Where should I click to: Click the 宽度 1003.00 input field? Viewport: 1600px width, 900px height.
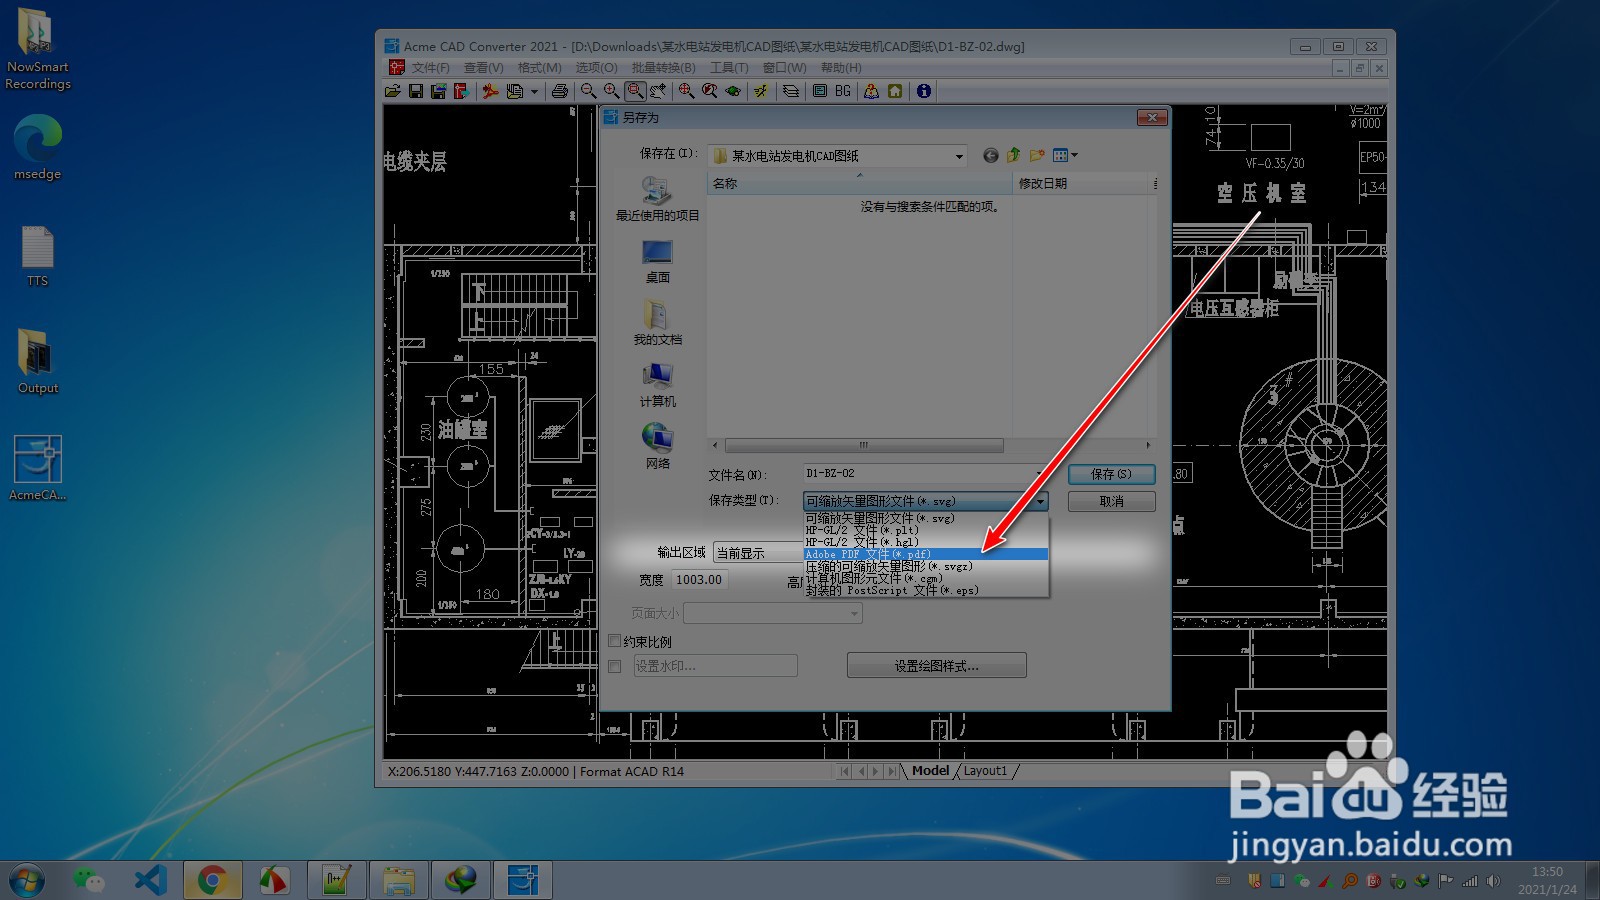click(x=698, y=580)
